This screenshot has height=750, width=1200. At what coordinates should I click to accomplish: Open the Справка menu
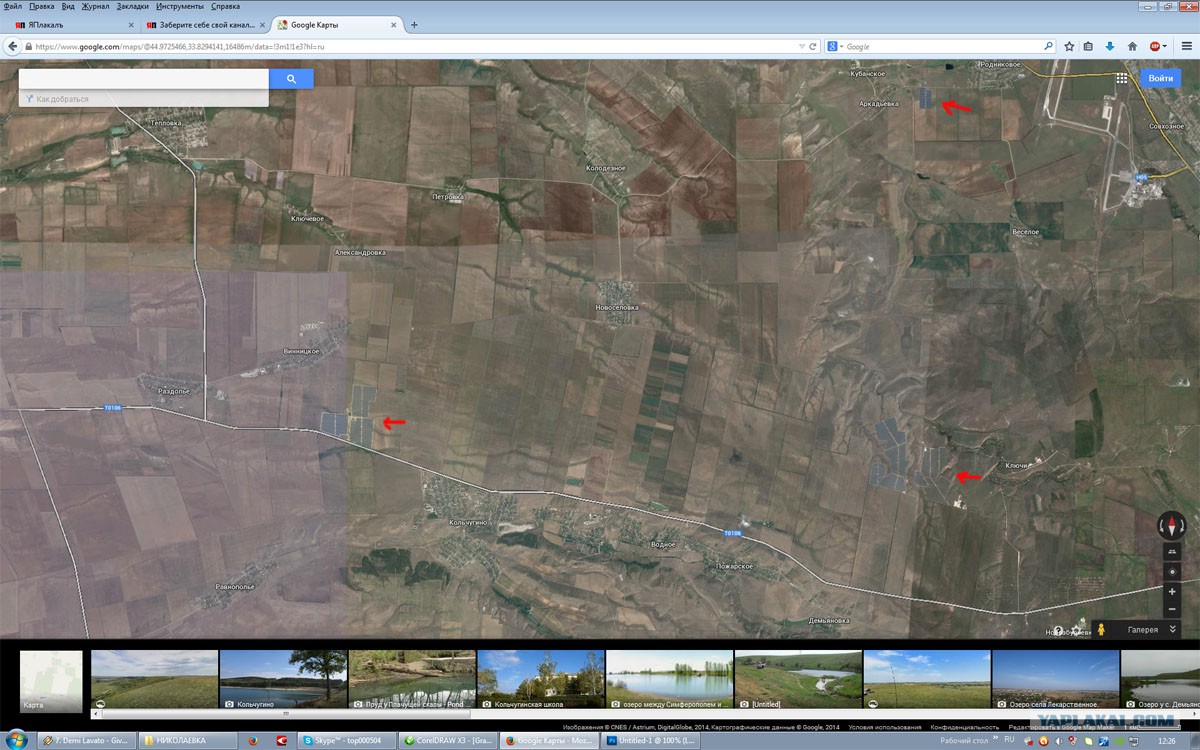(226, 6)
